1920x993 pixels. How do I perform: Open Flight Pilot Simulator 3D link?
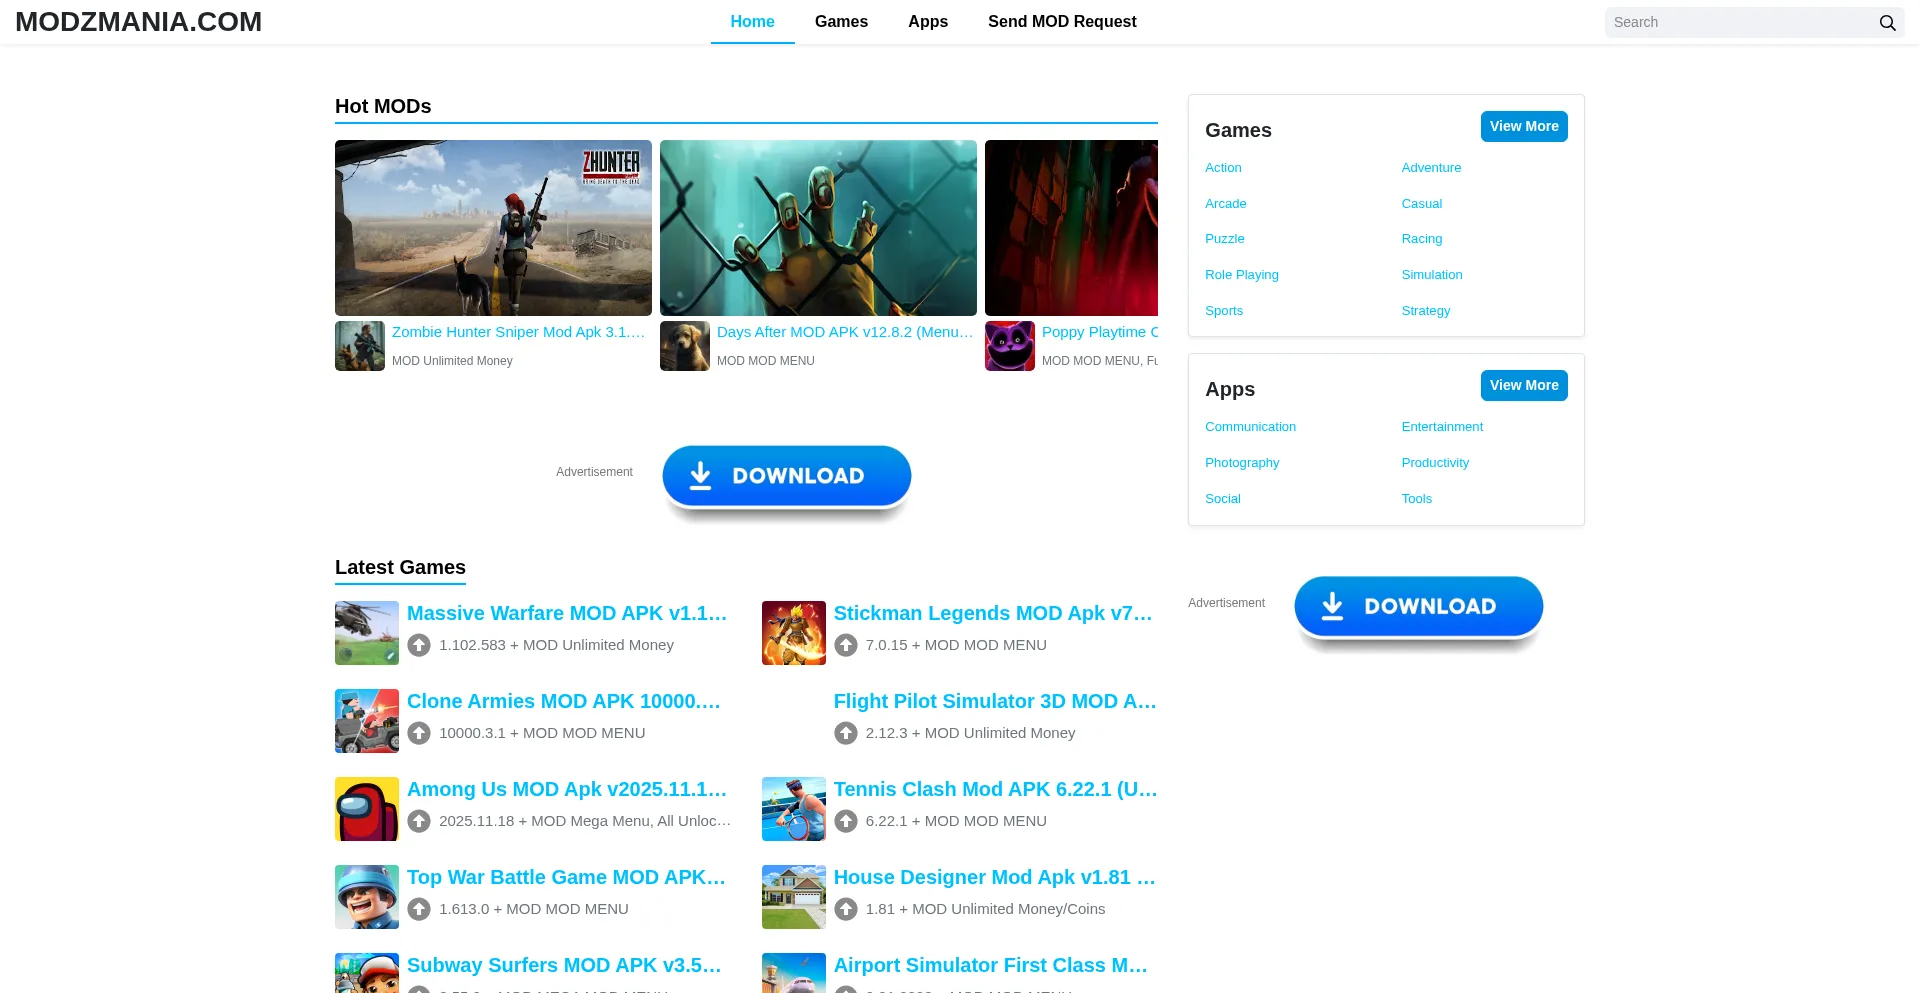point(994,701)
